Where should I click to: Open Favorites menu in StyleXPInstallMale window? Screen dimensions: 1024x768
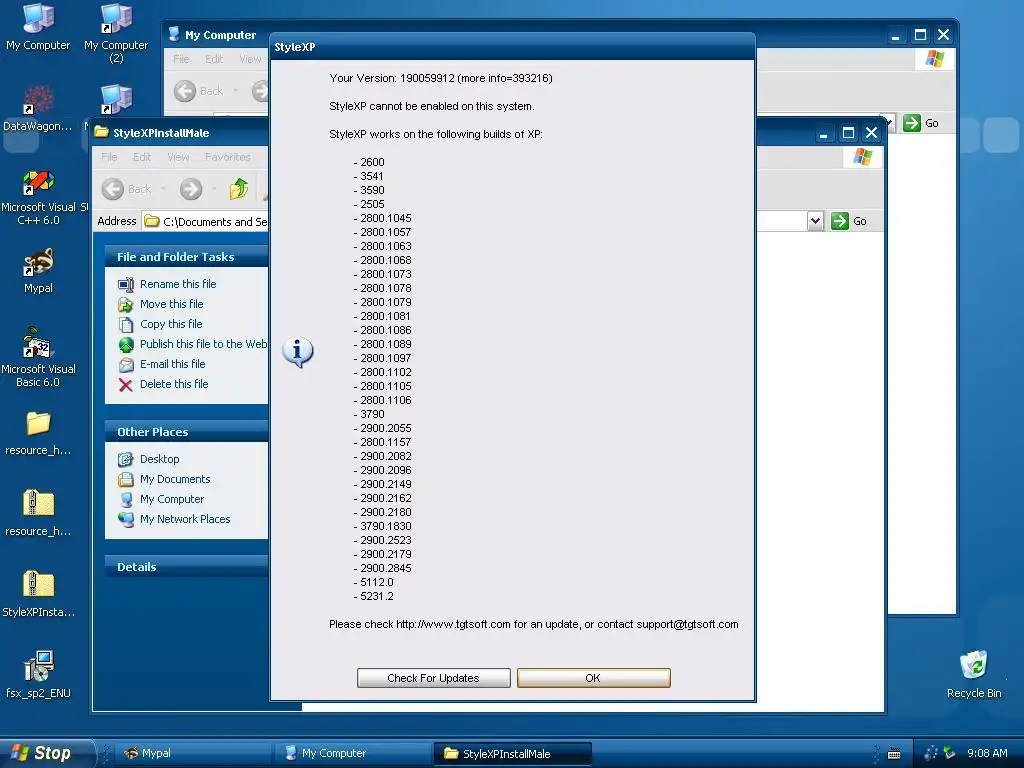pyautogui.click(x=227, y=157)
